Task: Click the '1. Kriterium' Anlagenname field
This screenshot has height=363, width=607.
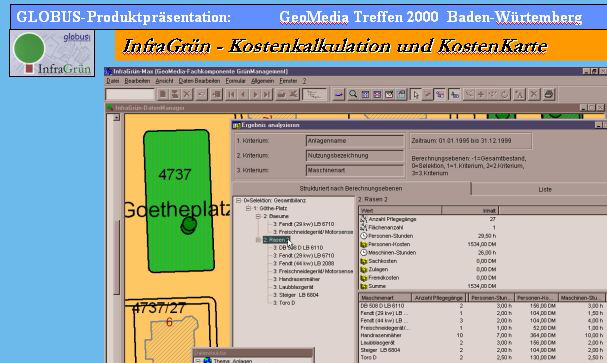Action: click(354, 141)
